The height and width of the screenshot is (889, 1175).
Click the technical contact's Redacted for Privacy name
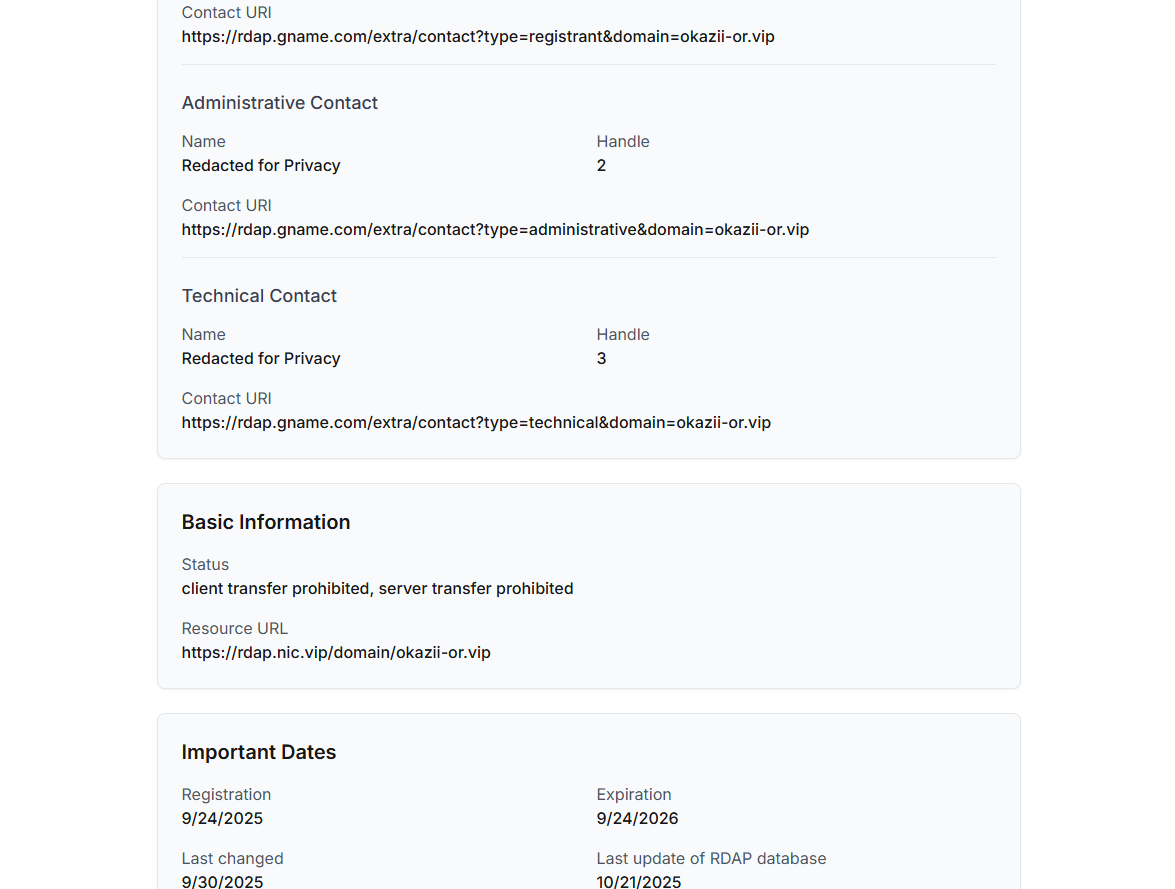point(261,359)
